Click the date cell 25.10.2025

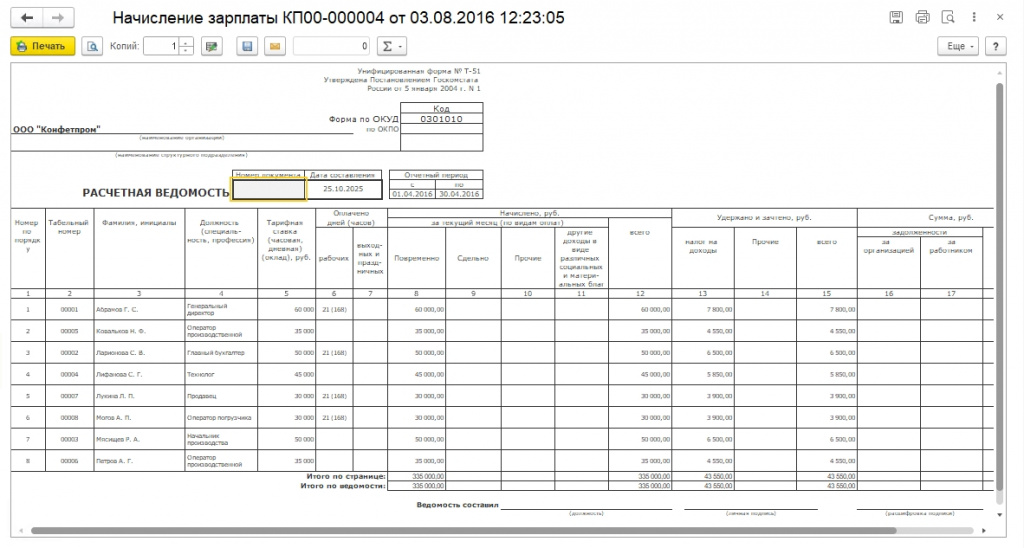click(344, 189)
